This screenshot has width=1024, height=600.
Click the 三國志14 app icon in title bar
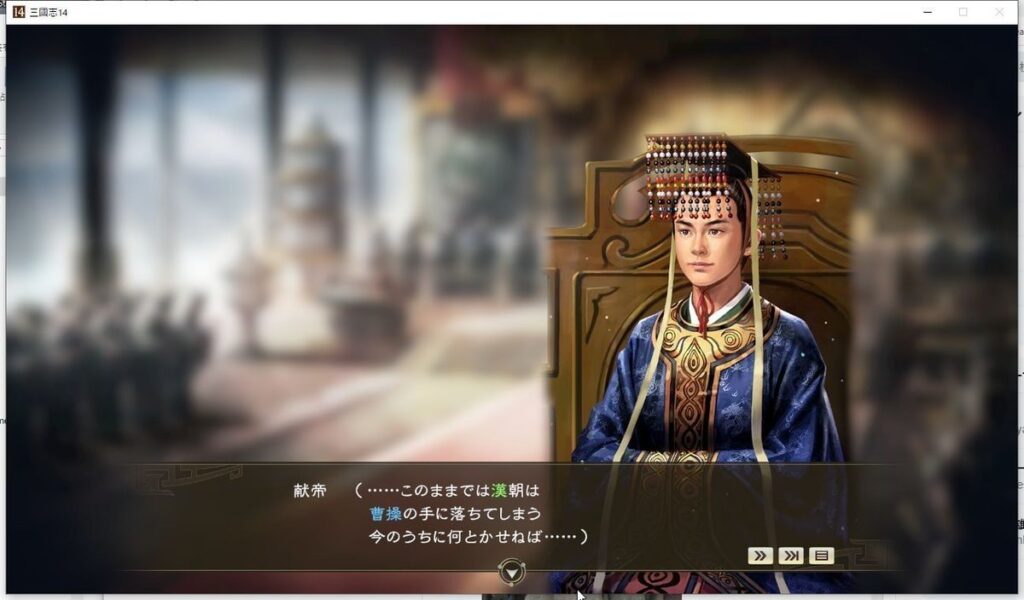point(19,12)
